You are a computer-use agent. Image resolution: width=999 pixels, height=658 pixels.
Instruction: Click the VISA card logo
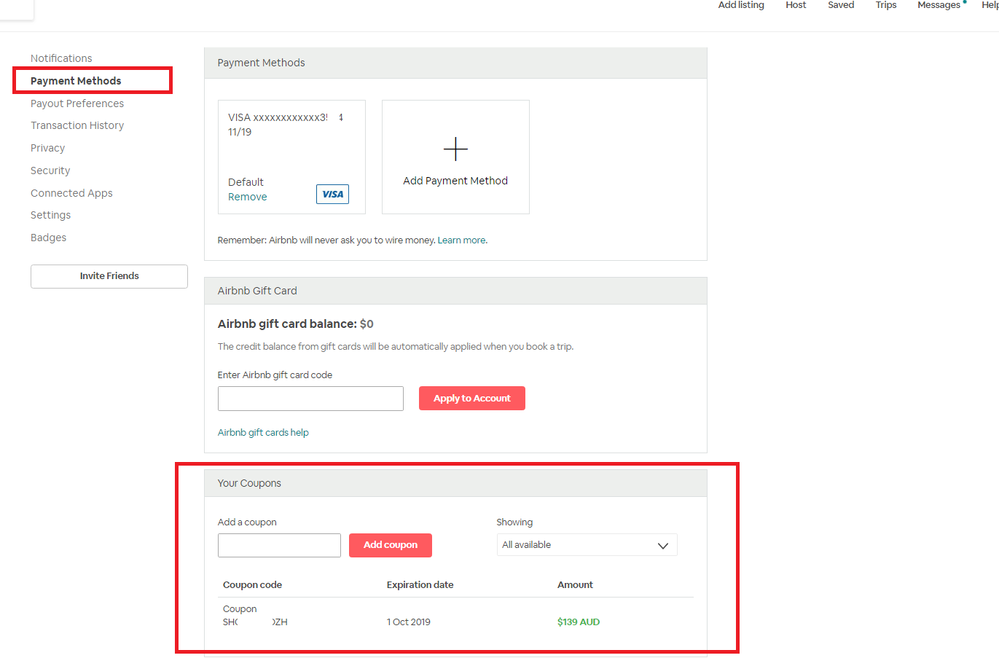(x=332, y=194)
